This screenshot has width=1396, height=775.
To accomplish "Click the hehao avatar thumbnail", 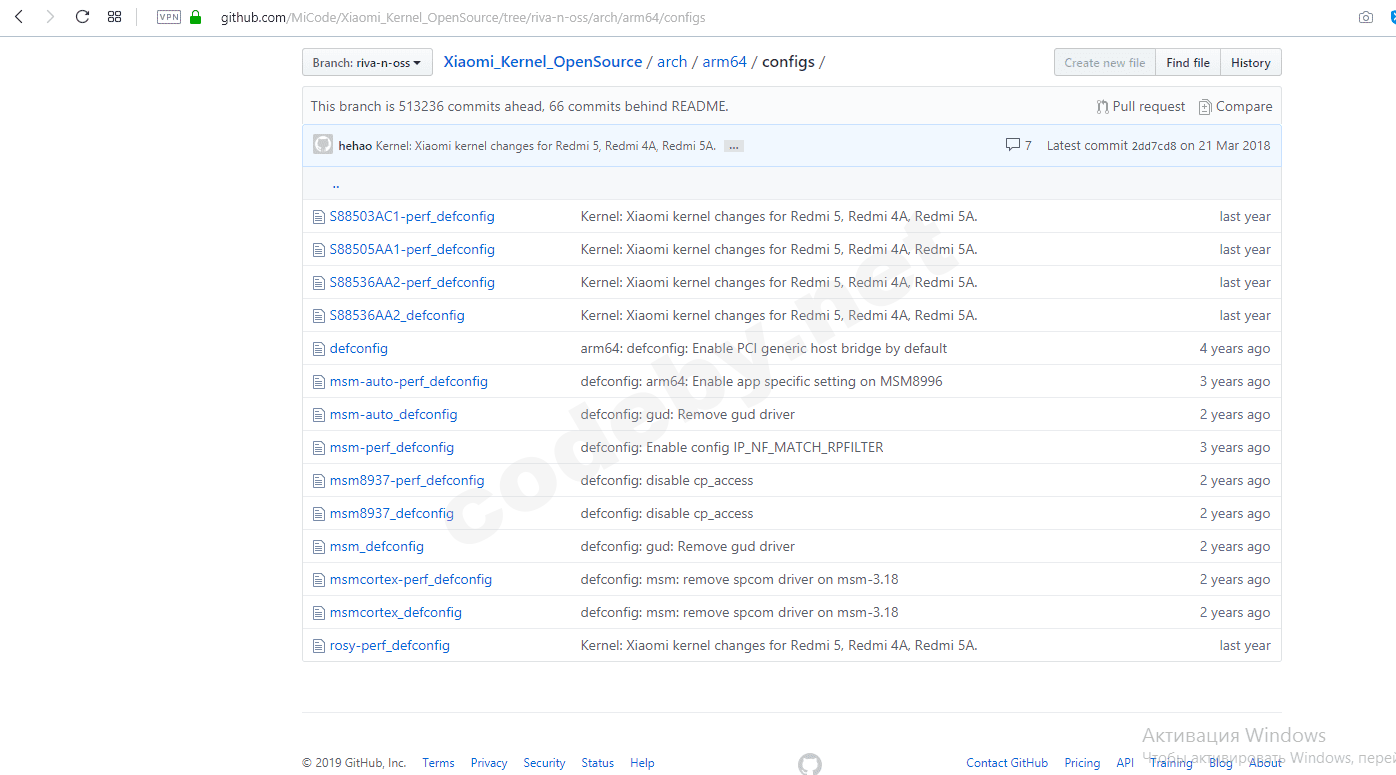I will [x=323, y=145].
